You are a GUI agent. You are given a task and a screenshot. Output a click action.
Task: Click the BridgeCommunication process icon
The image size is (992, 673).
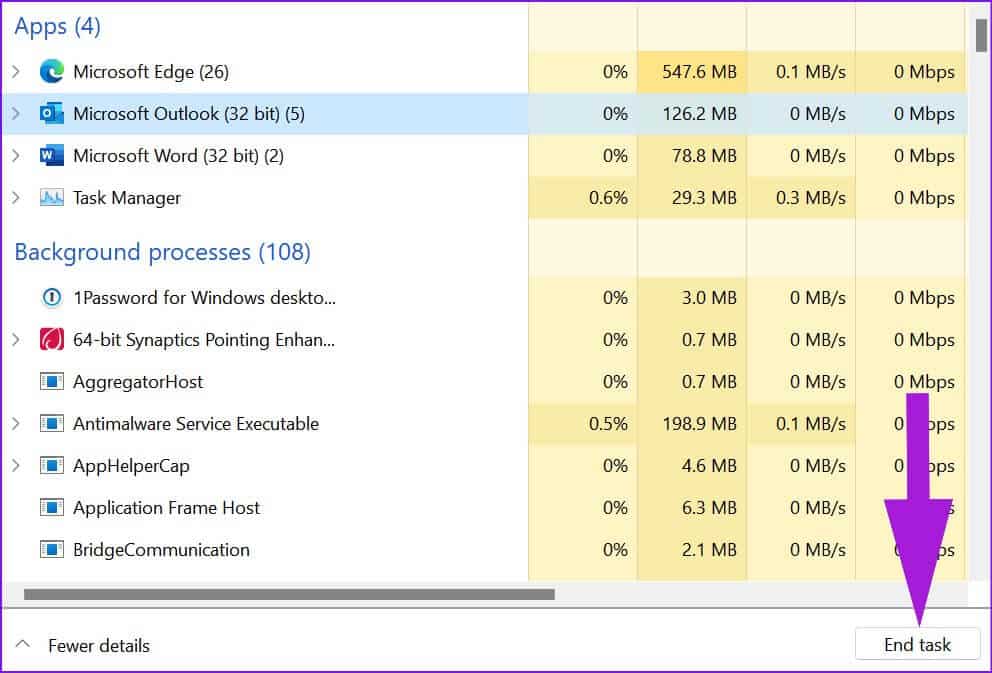click(x=51, y=550)
